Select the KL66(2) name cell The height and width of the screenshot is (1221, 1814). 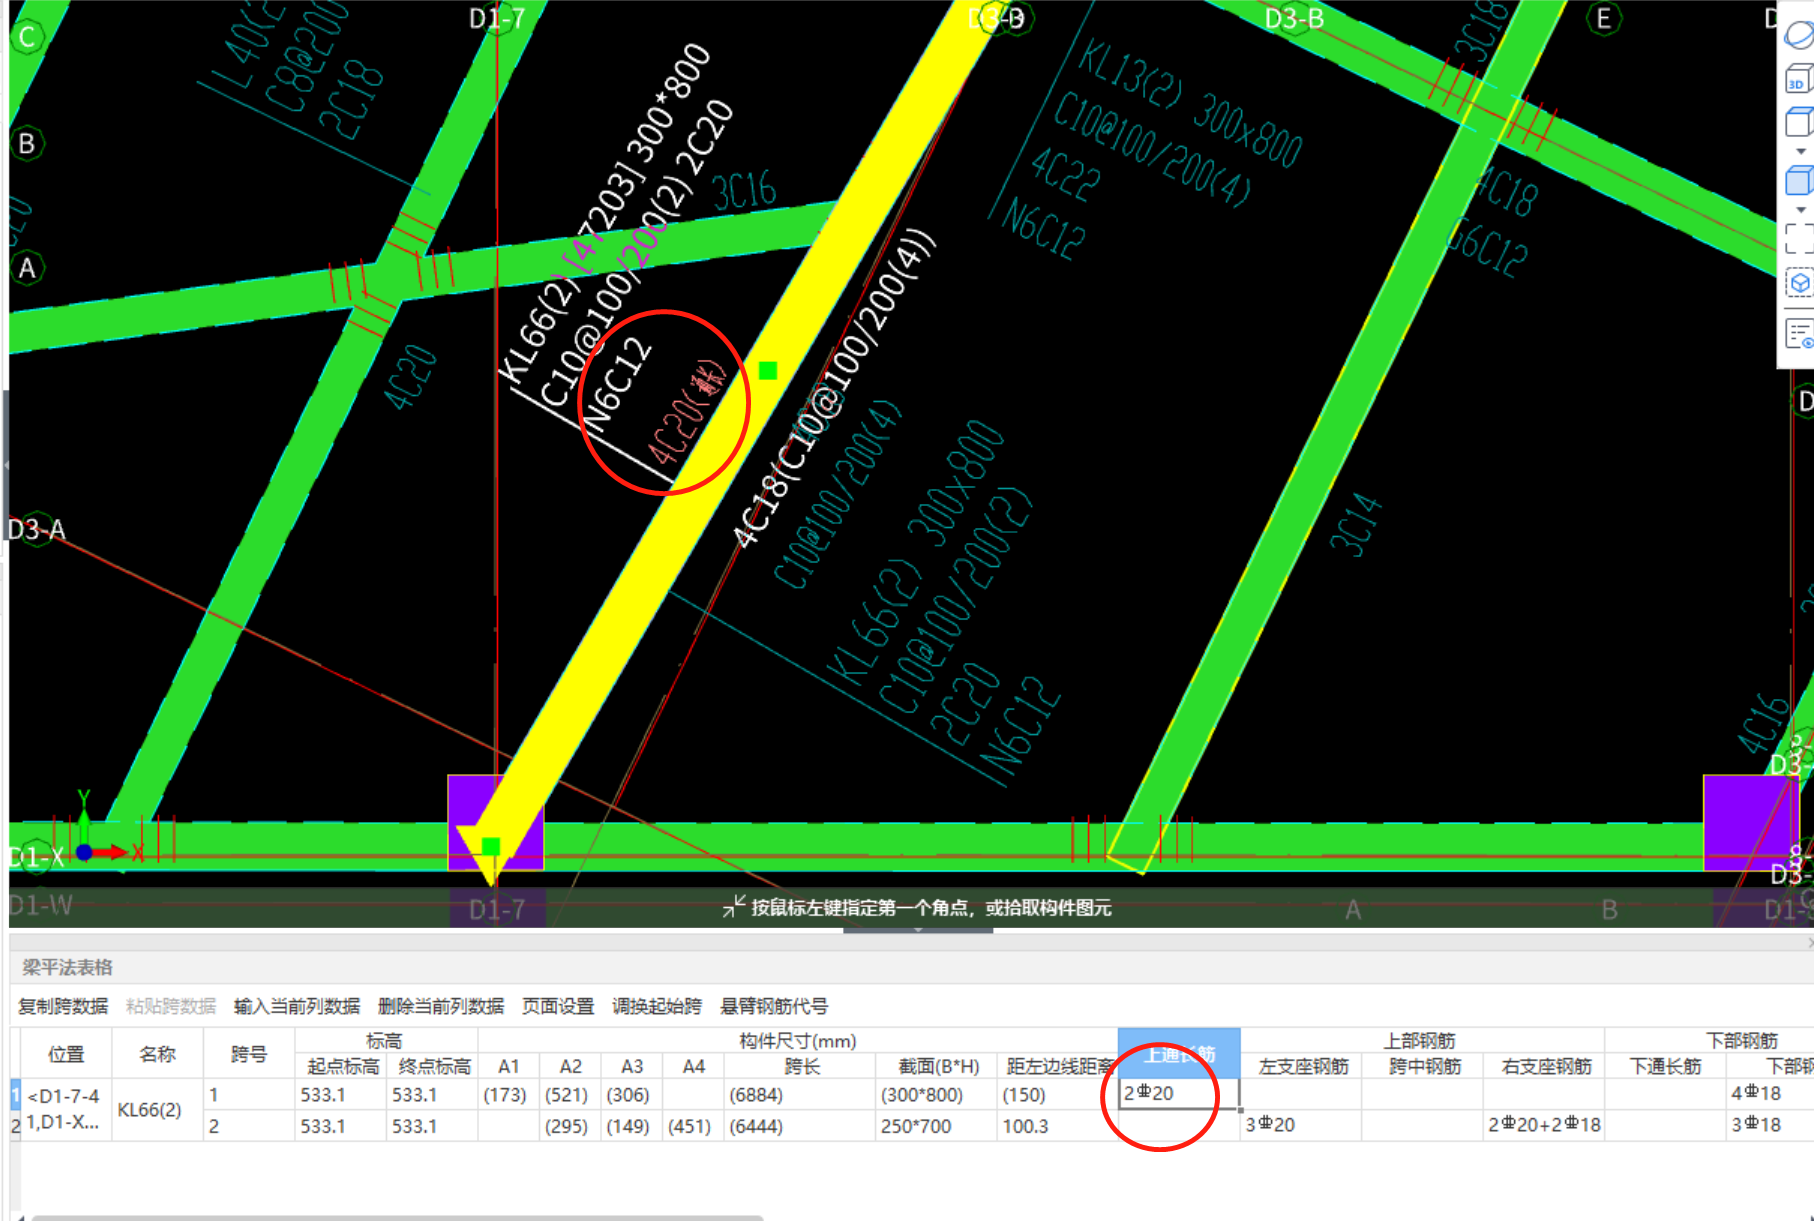pos(157,1110)
